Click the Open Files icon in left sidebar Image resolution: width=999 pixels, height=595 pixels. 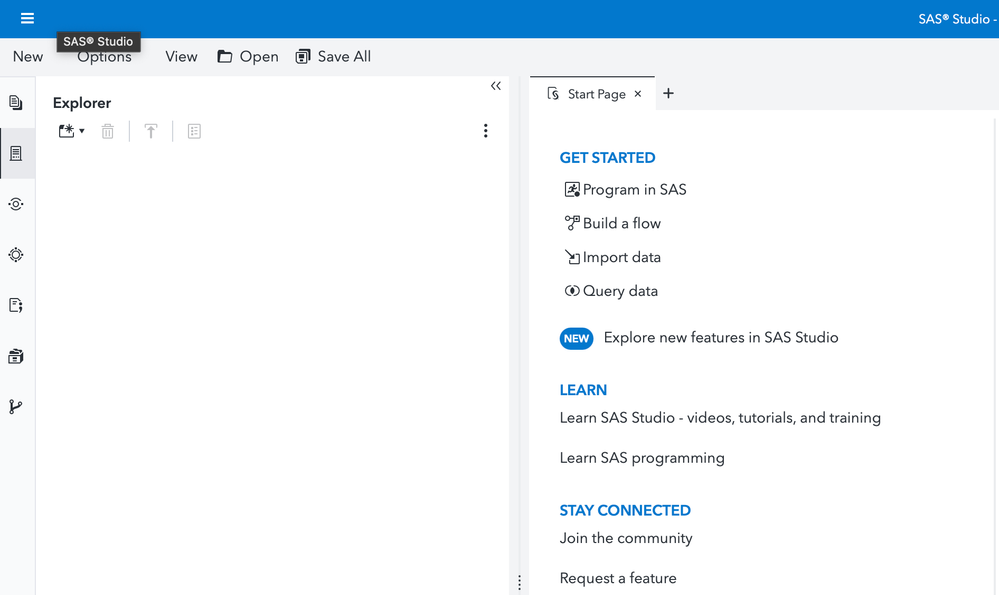[x=16, y=103]
